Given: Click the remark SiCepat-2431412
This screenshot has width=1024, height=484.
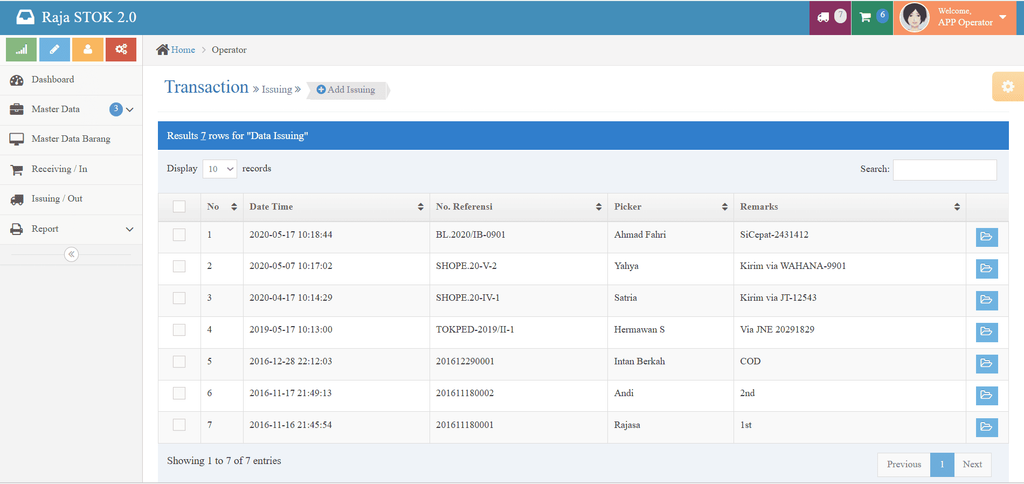Looking at the screenshot, I should point(775,234).
